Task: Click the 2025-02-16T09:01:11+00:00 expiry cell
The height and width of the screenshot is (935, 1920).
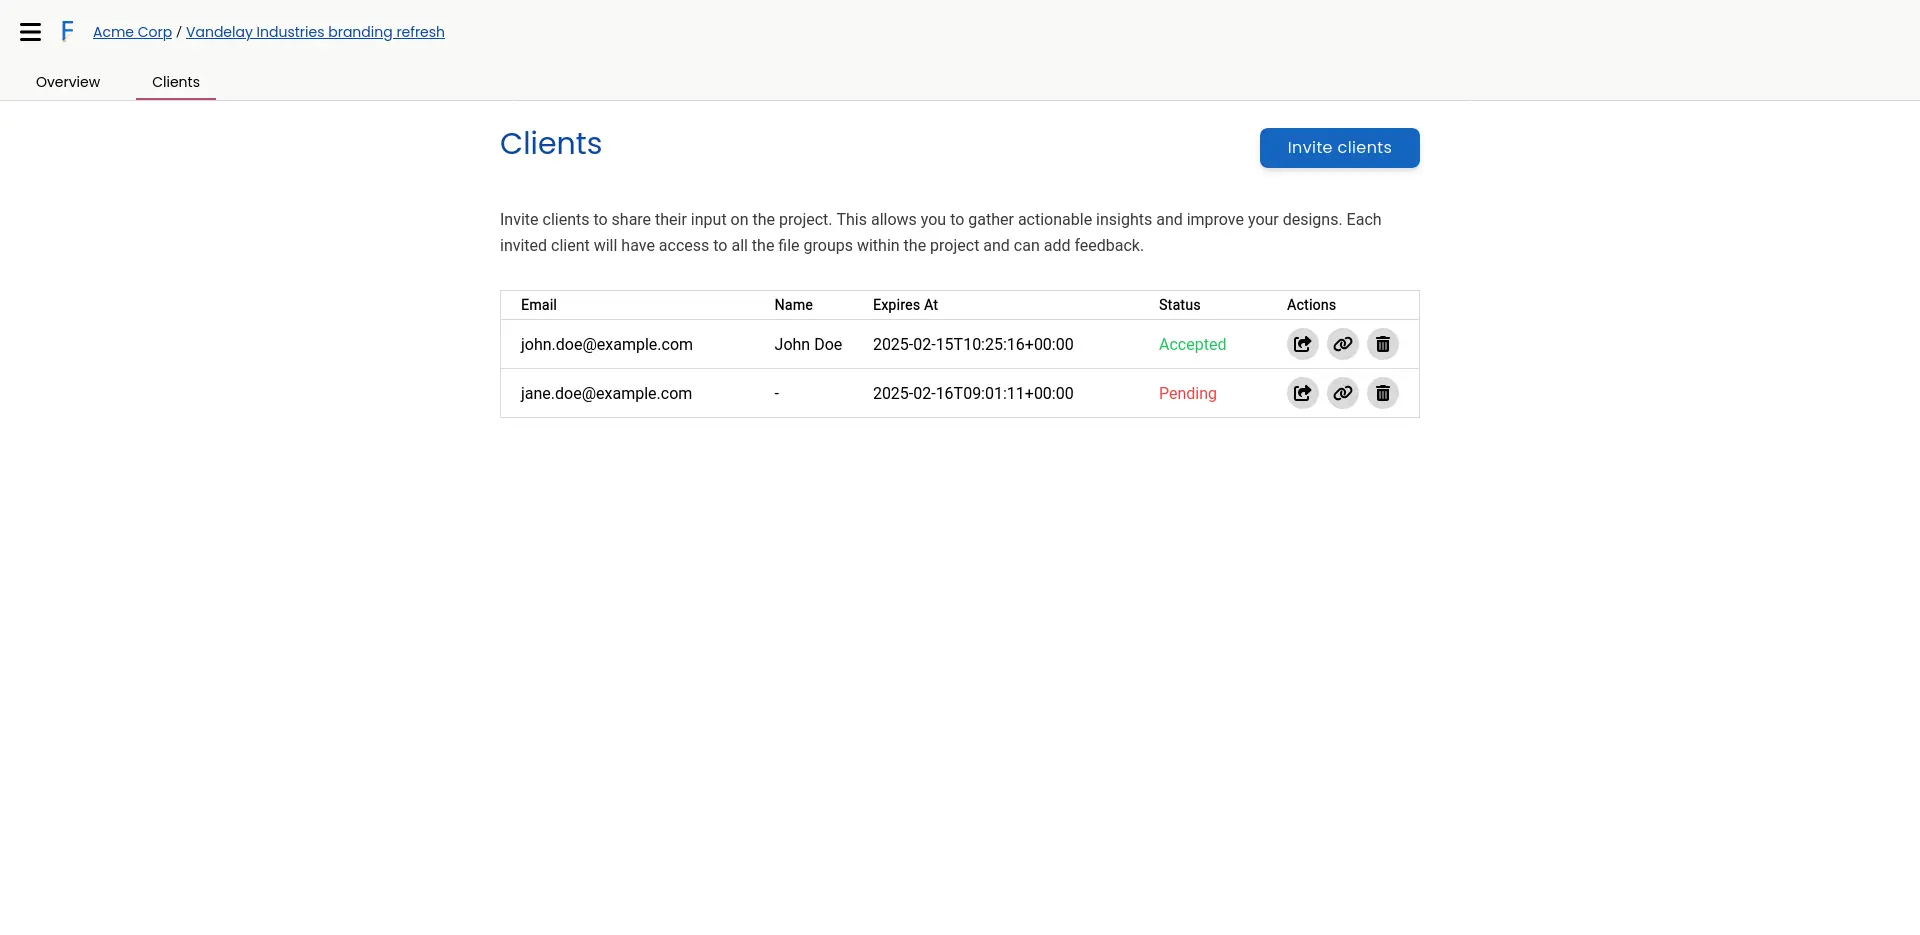Action: pos(973,393)
